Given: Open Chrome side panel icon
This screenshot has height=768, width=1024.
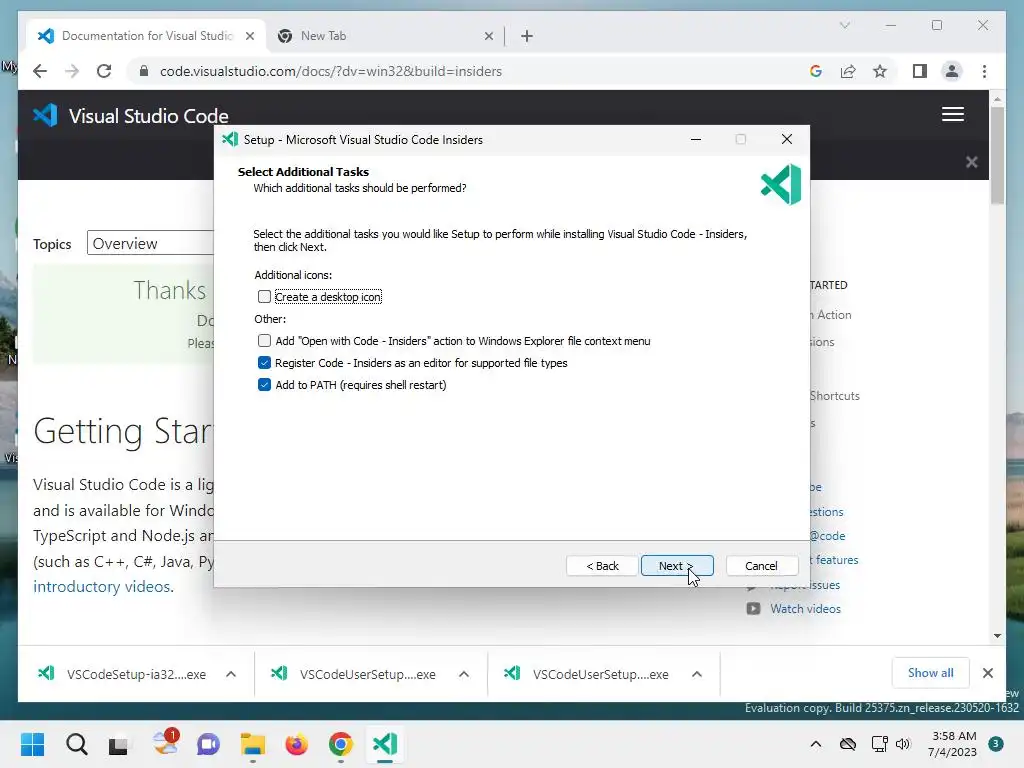Looking at the screenshot, I should (x=920, y=71).
